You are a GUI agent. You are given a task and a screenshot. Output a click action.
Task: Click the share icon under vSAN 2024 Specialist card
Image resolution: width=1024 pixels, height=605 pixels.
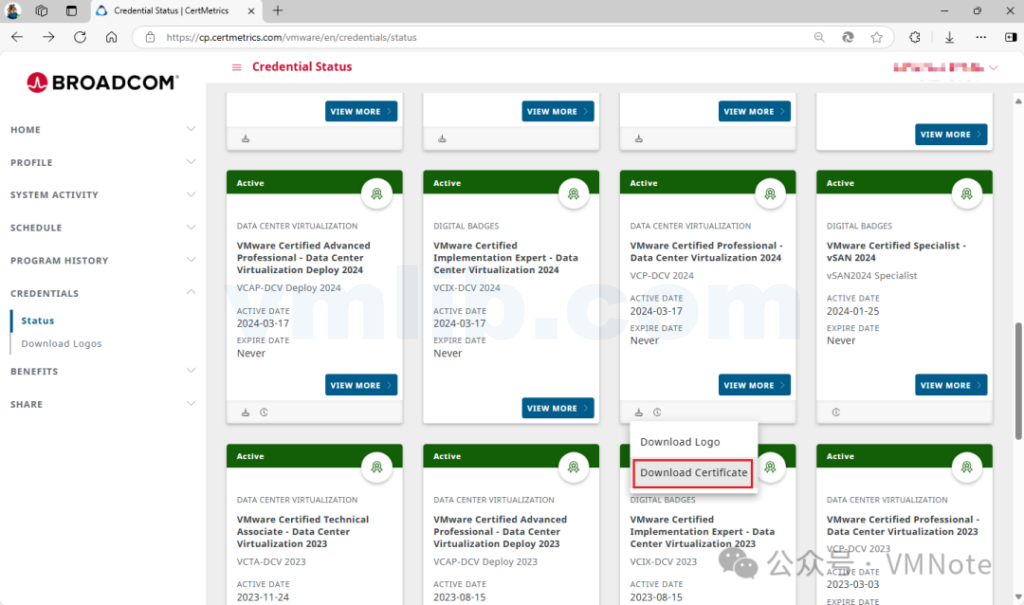836,411
